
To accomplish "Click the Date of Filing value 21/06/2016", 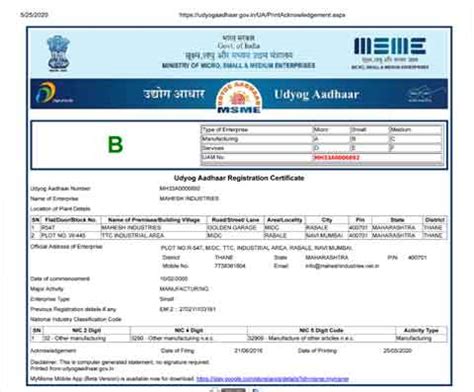I will pos(248,351).
